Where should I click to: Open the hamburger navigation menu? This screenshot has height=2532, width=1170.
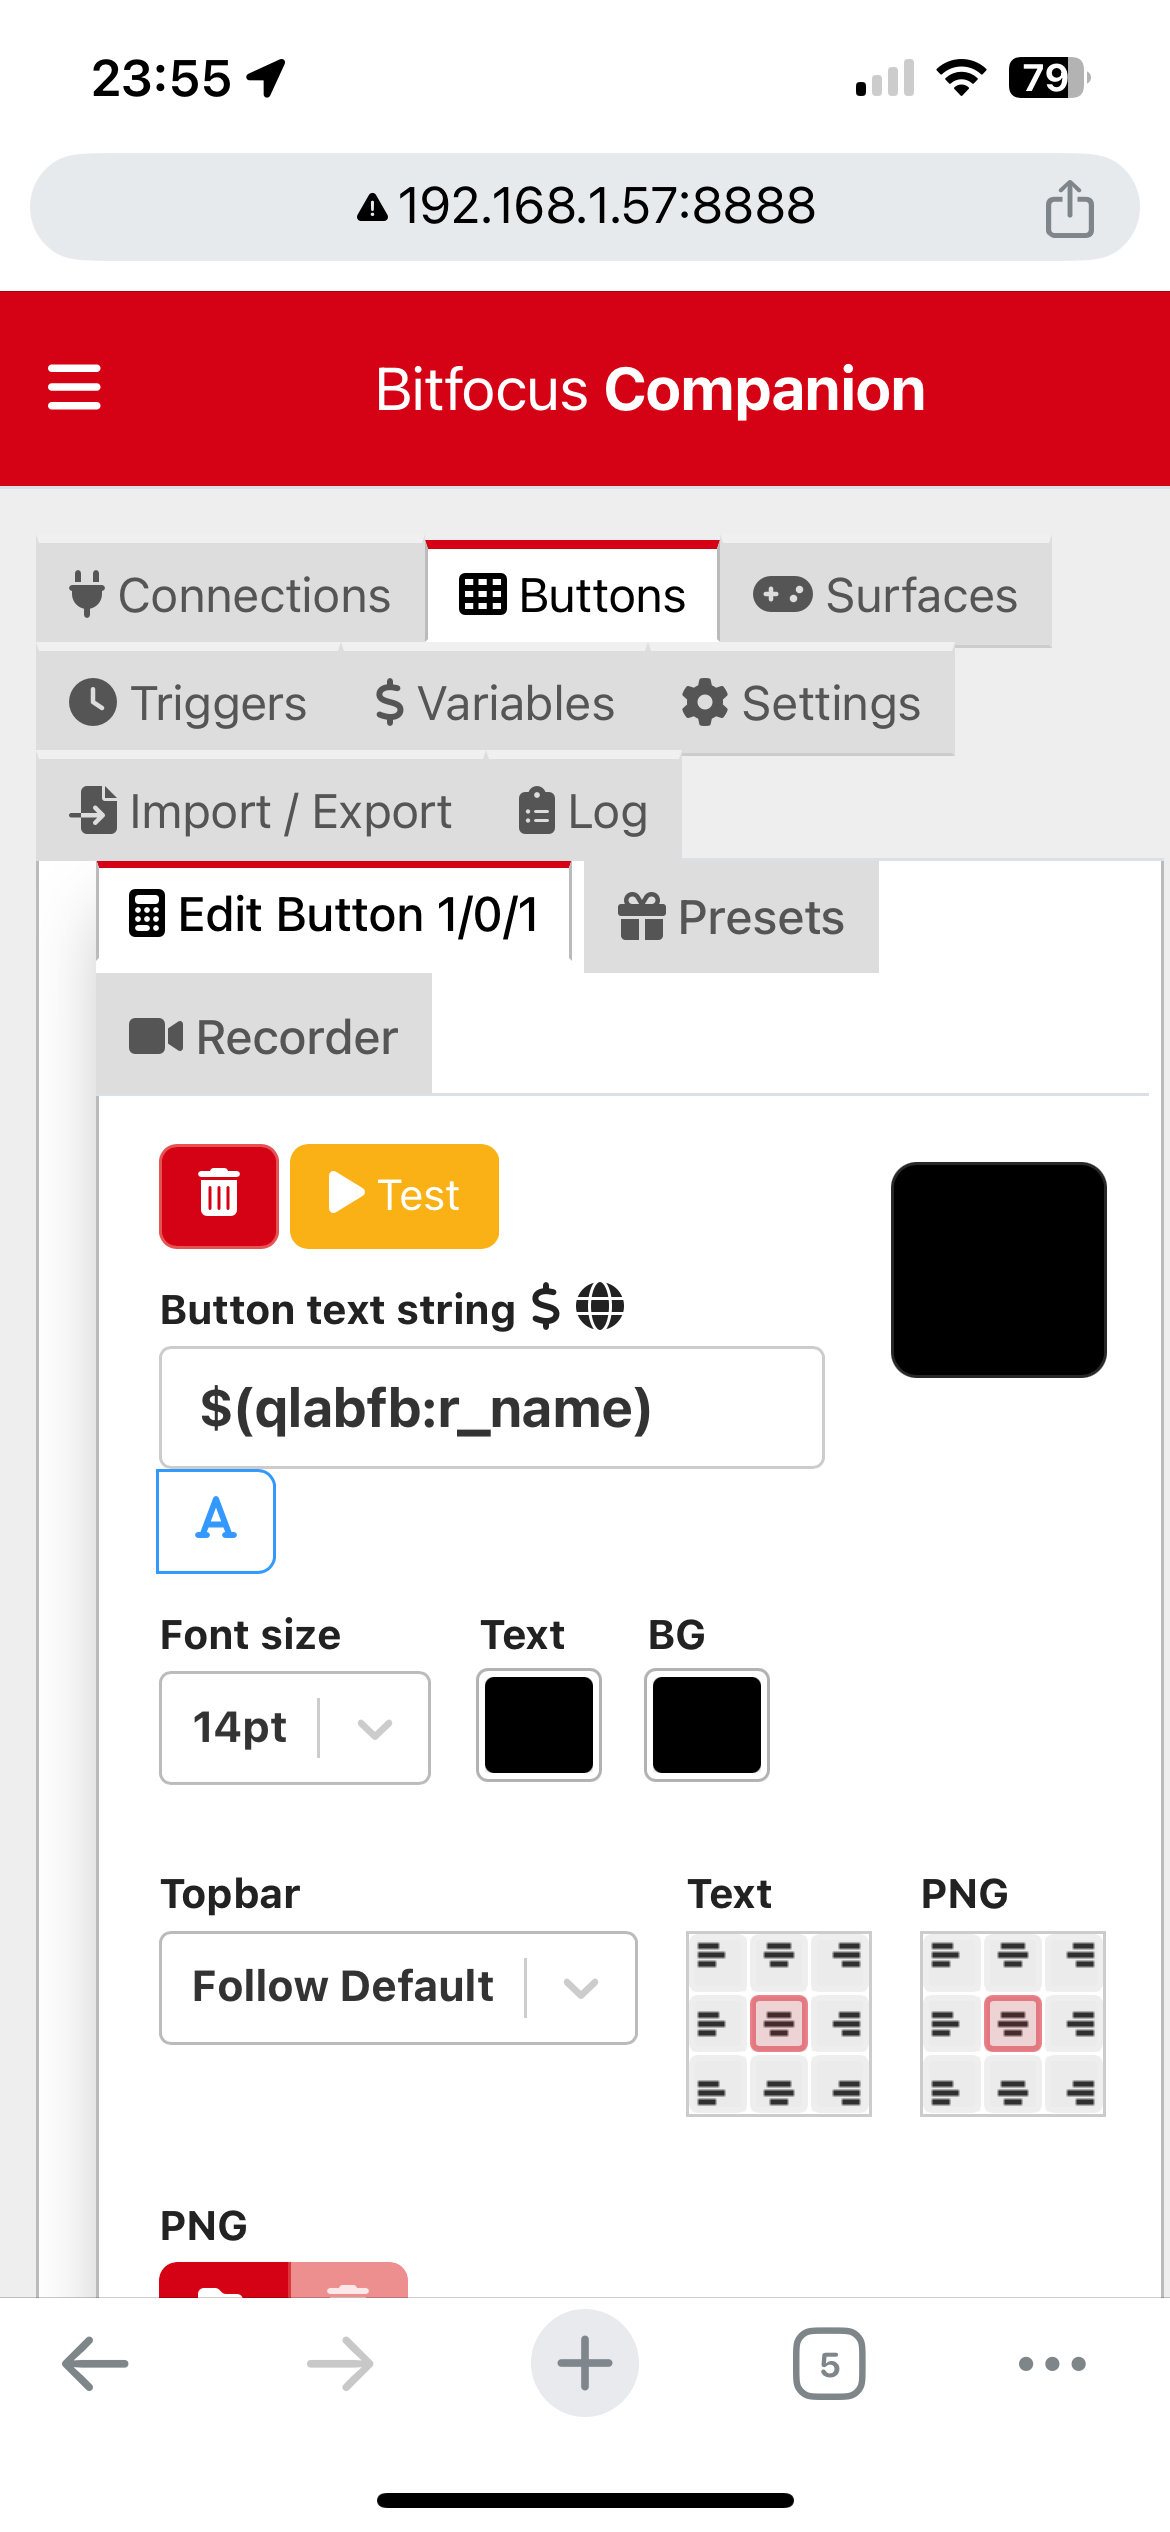coord(74,387)
